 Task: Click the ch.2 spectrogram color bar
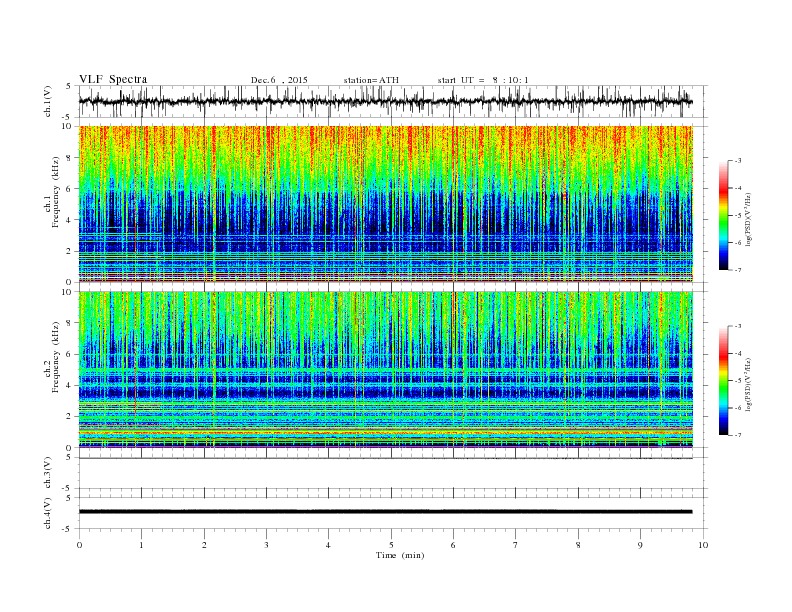pyautogui.click(x=723, y=380)
